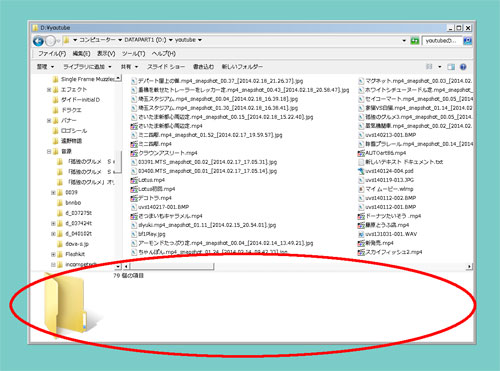The height and width of the screenshot is (371, 500).
Task: Open the 編集(E) menu
Action: (x=81, y=53)
